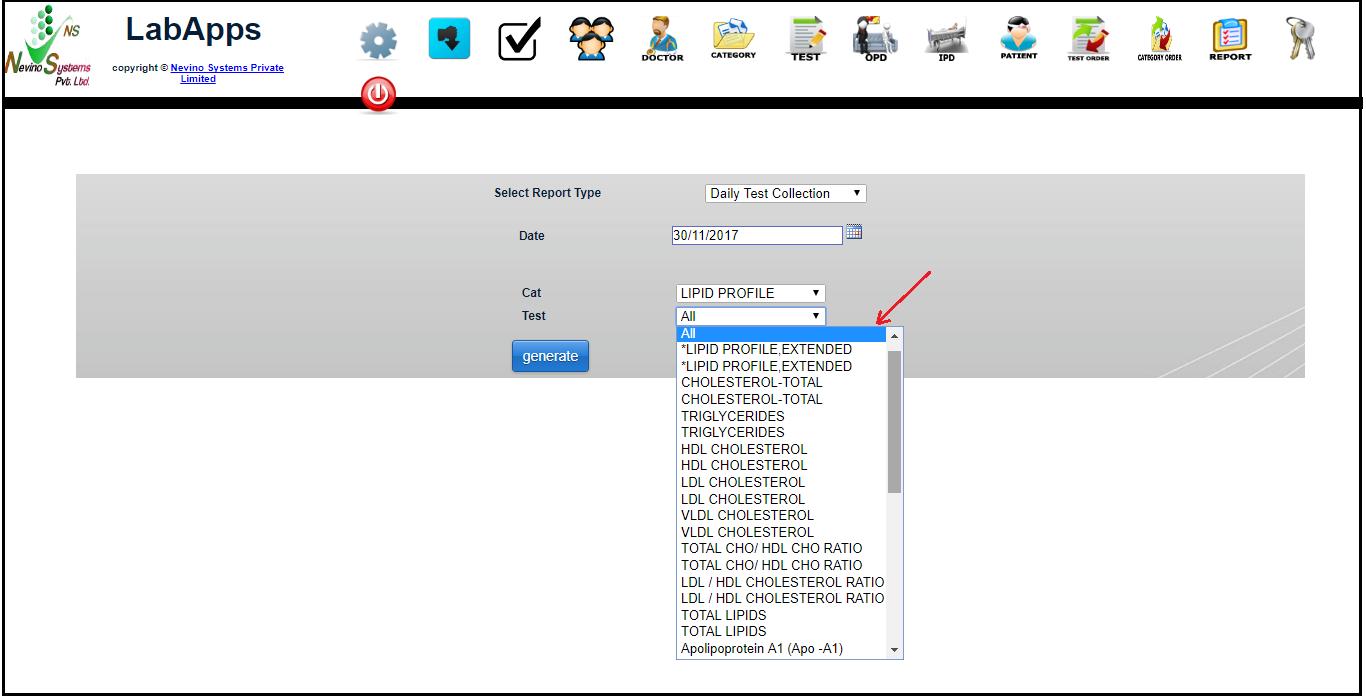This screenshot has height=699, width=1366.
Task: Open the Report icon
Action: click(x=1230, y=39)
